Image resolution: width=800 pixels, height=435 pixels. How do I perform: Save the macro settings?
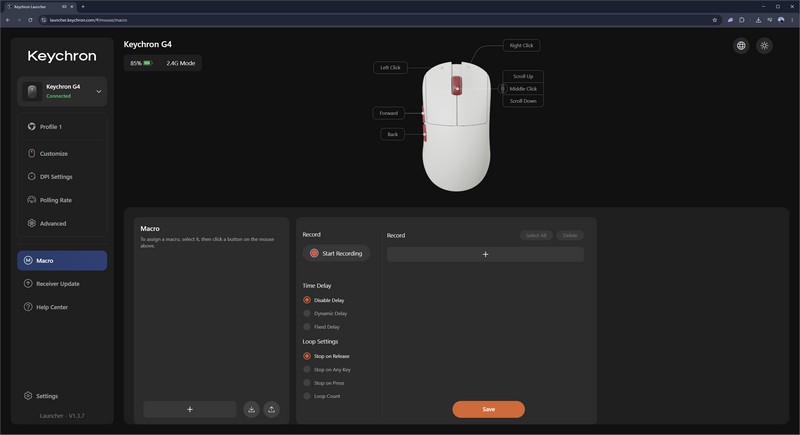click(488, 410)
